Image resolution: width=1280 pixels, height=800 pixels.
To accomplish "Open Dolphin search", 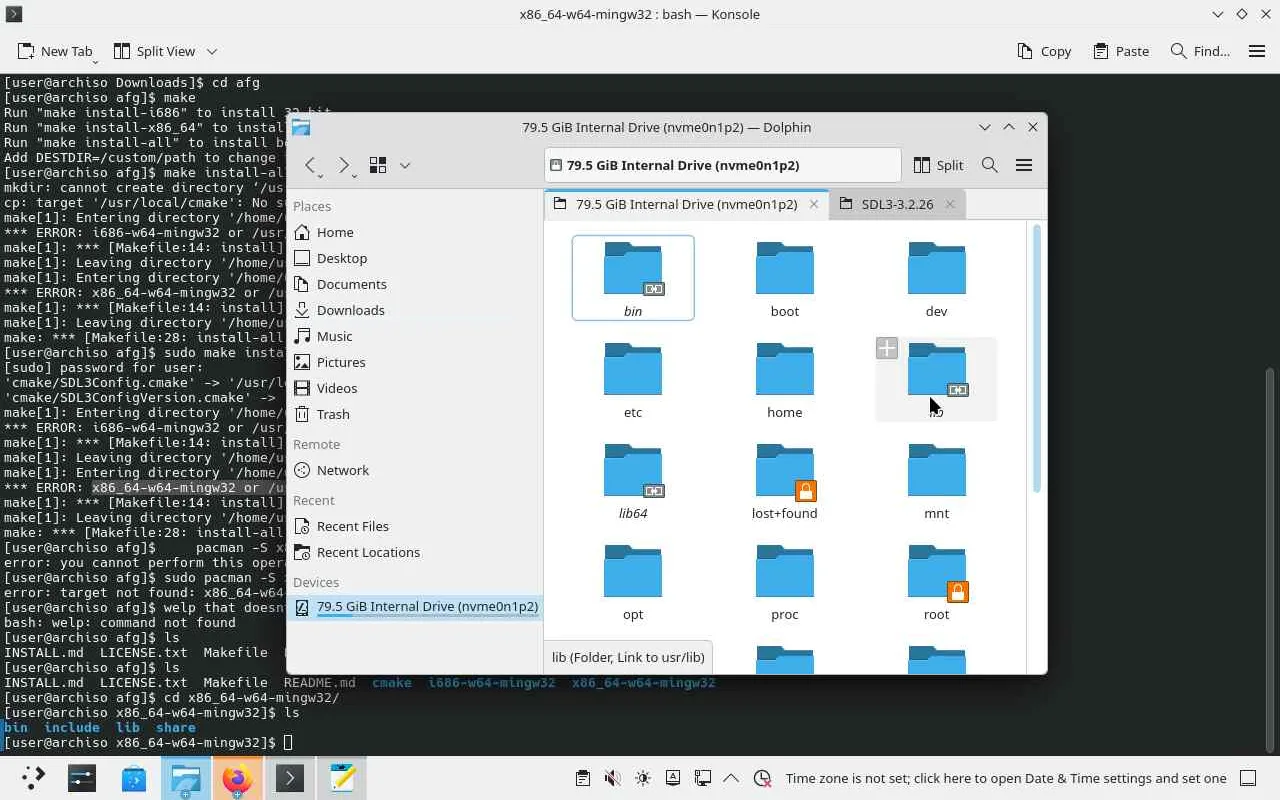I will tap(990, 165).
